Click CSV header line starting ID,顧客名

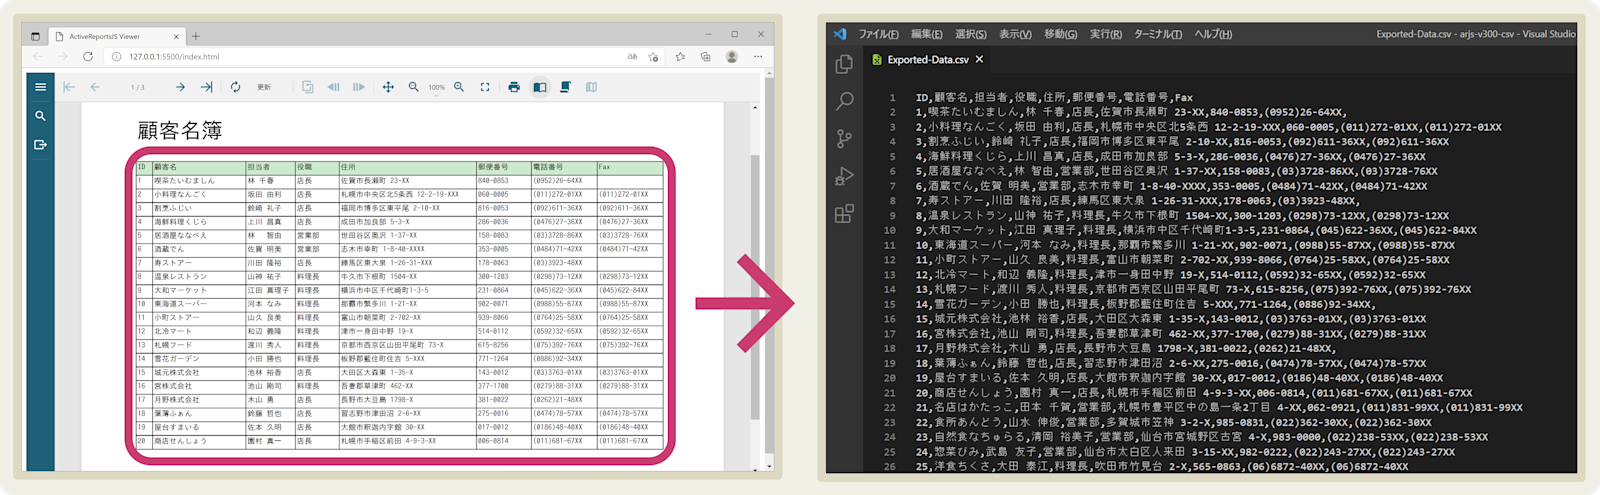[x=1054, y=97]
